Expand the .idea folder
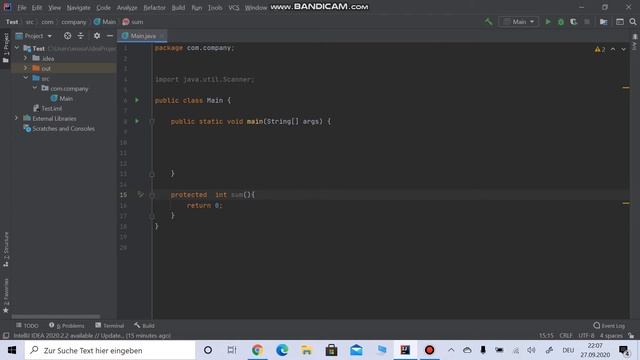 point(26,58)
